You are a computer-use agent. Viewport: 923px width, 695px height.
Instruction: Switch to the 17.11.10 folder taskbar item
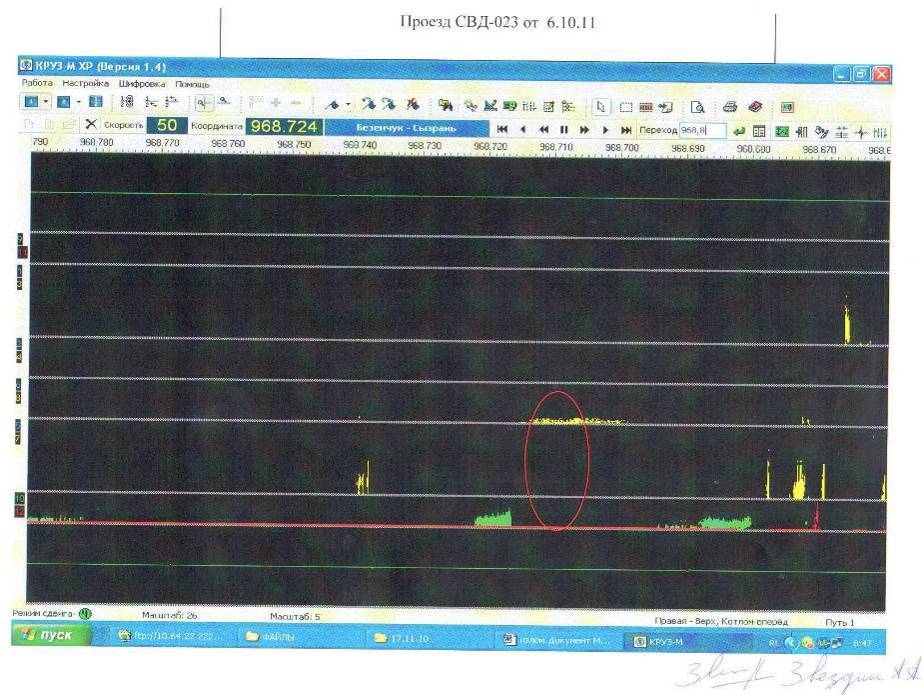(430, 638)
